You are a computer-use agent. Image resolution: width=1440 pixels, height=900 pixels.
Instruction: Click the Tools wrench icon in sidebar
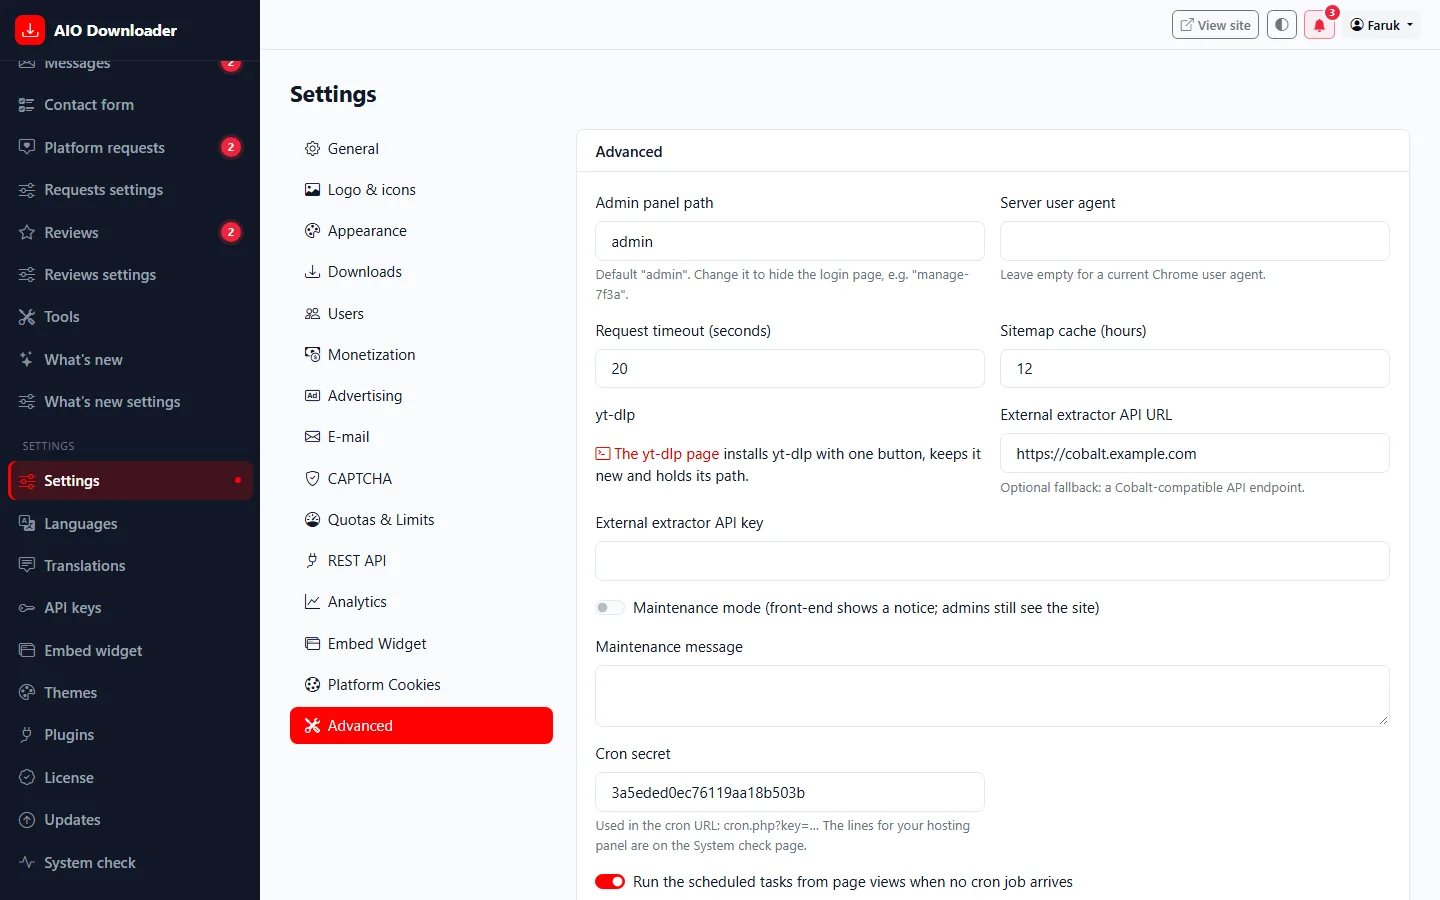click(x=27, y=317)
